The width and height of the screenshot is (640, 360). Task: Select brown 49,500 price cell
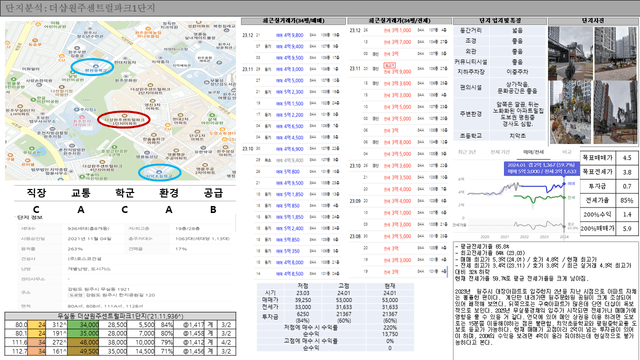(83, 351)
